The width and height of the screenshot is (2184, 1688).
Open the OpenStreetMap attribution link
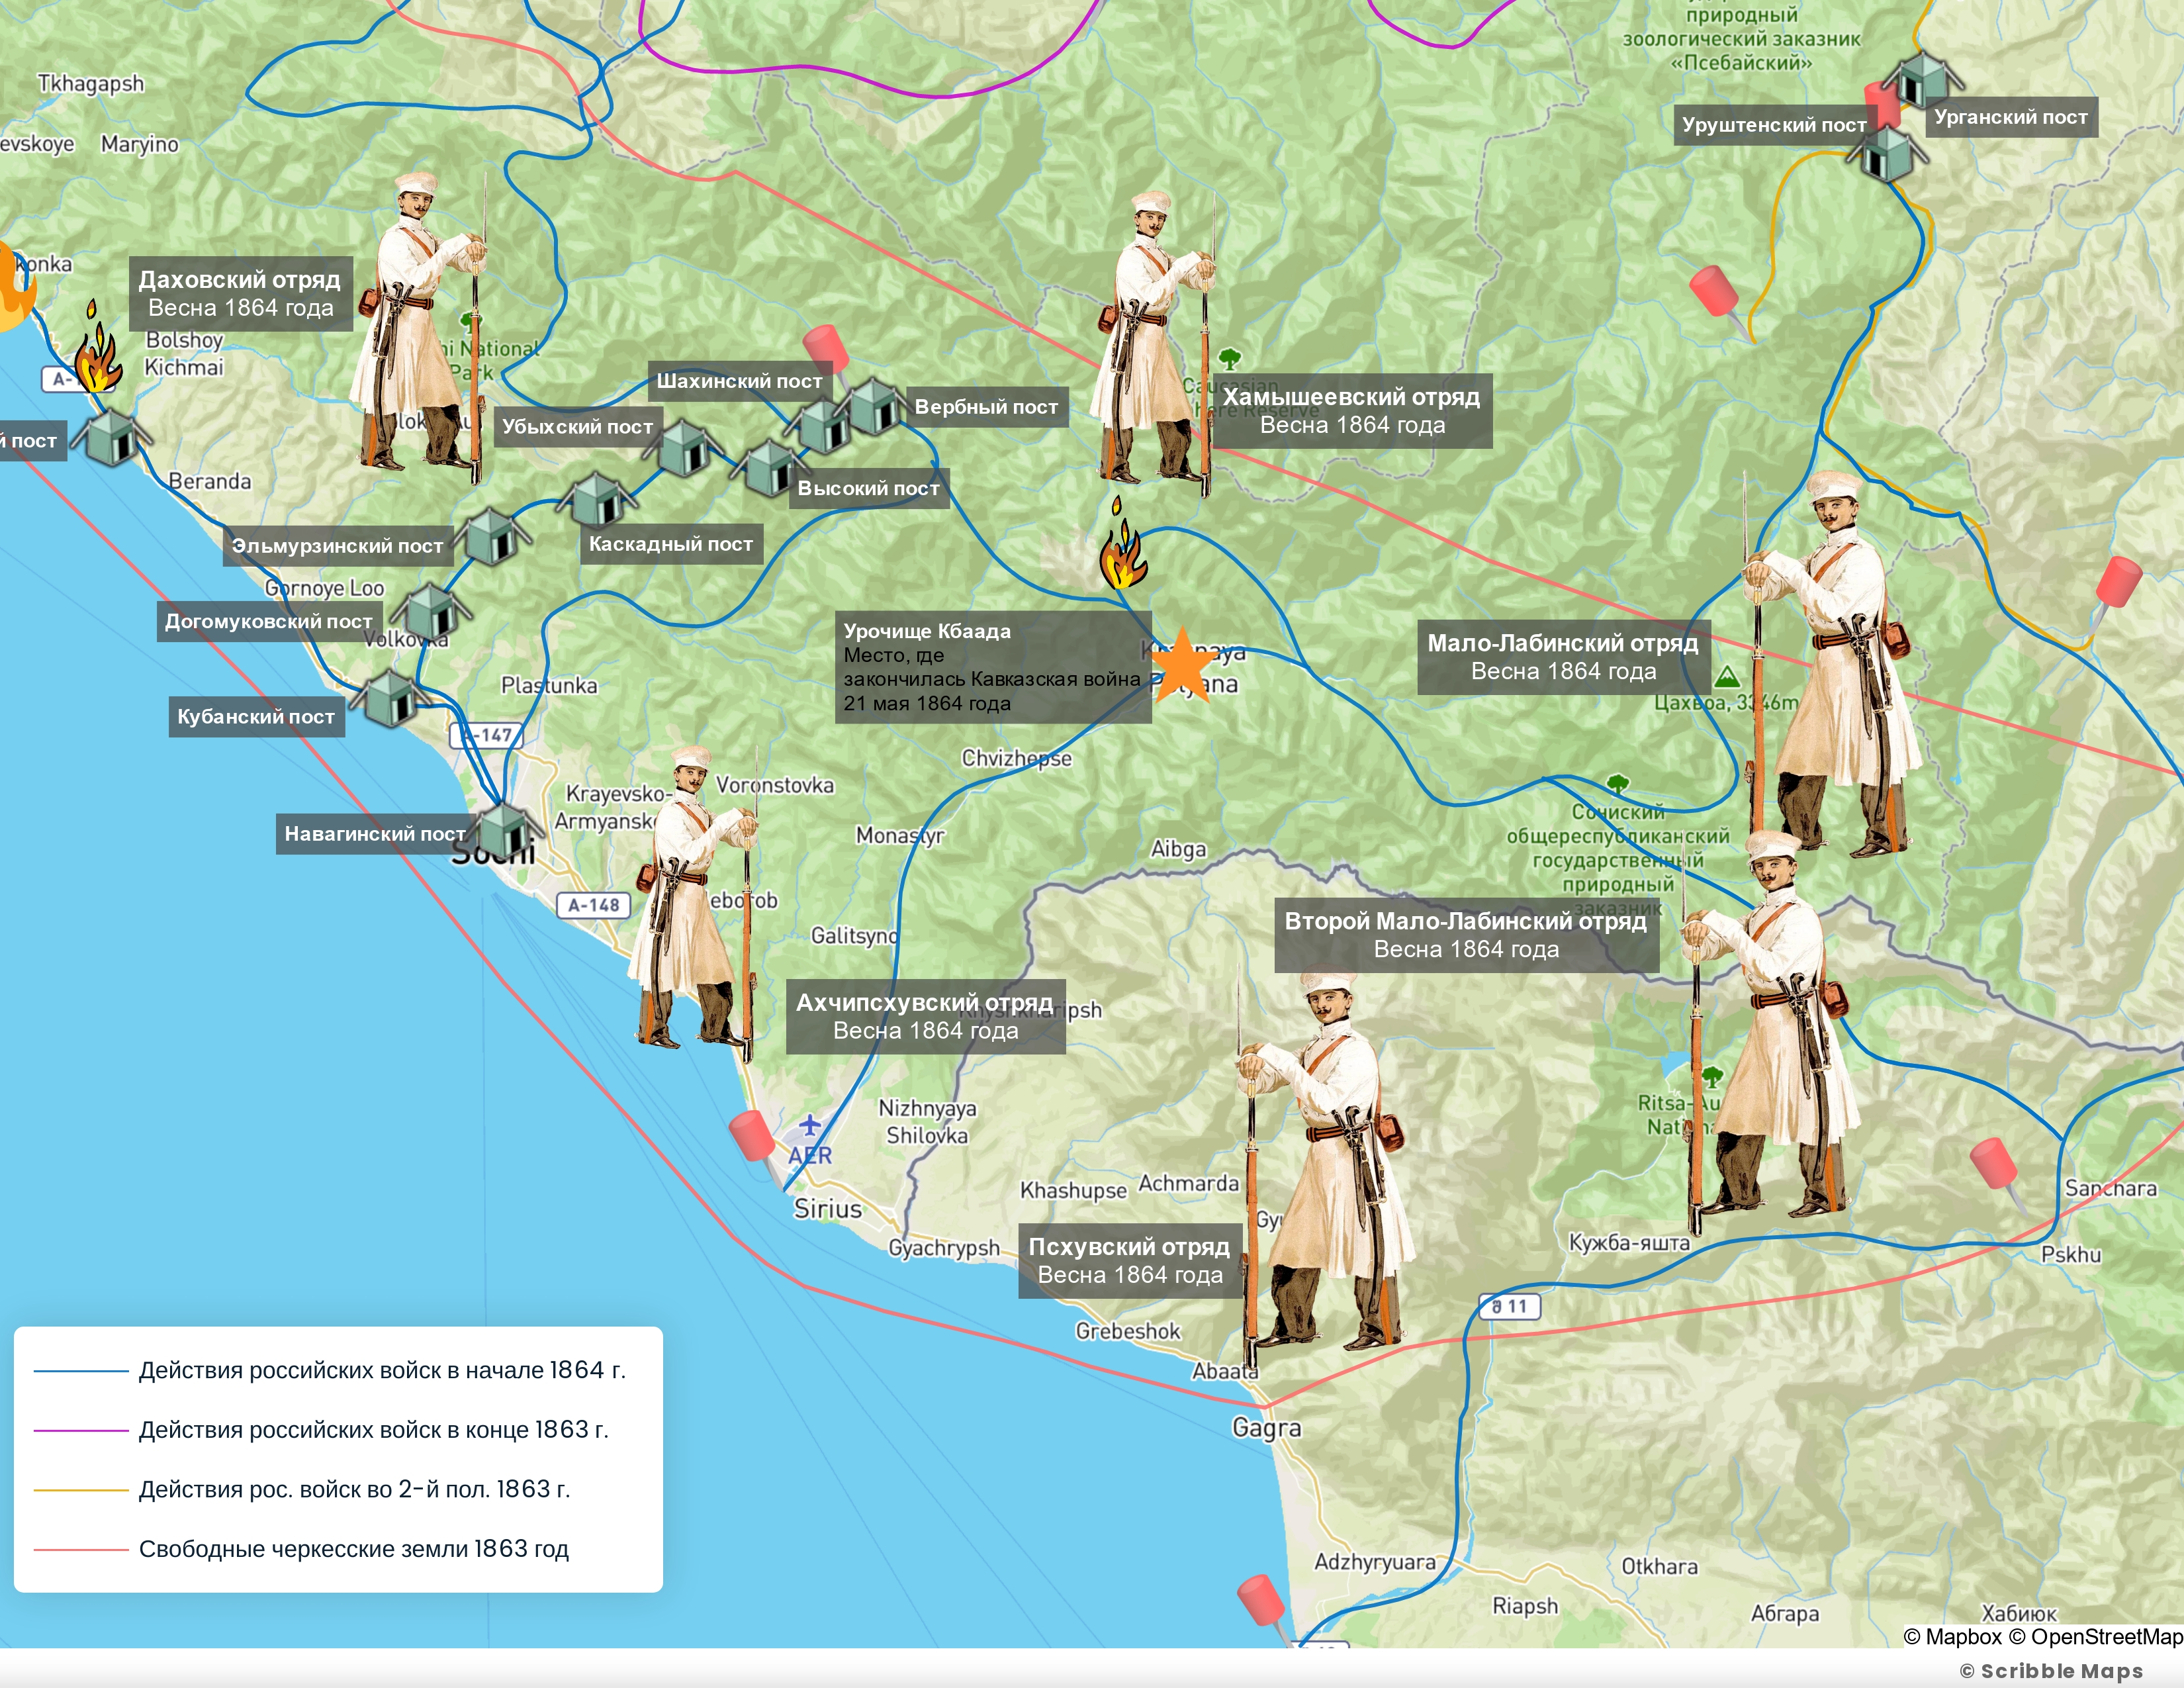click(x=2096, y=1637)
